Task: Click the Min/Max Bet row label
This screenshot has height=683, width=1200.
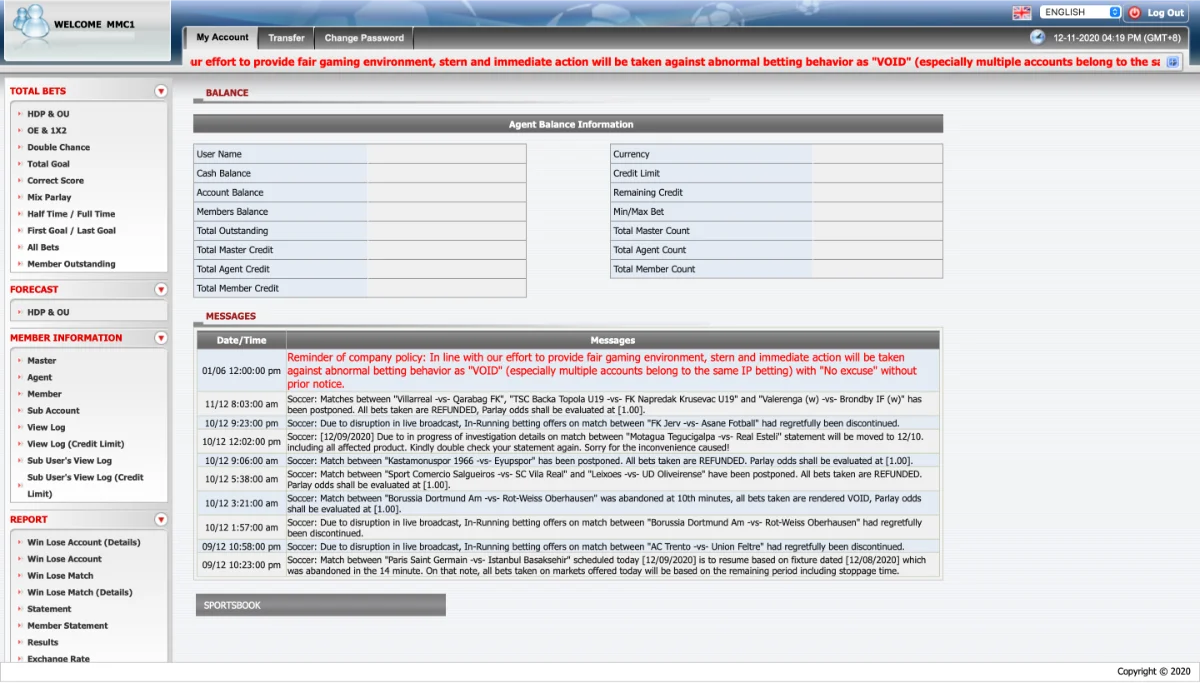Action: (x=638, y=212)
